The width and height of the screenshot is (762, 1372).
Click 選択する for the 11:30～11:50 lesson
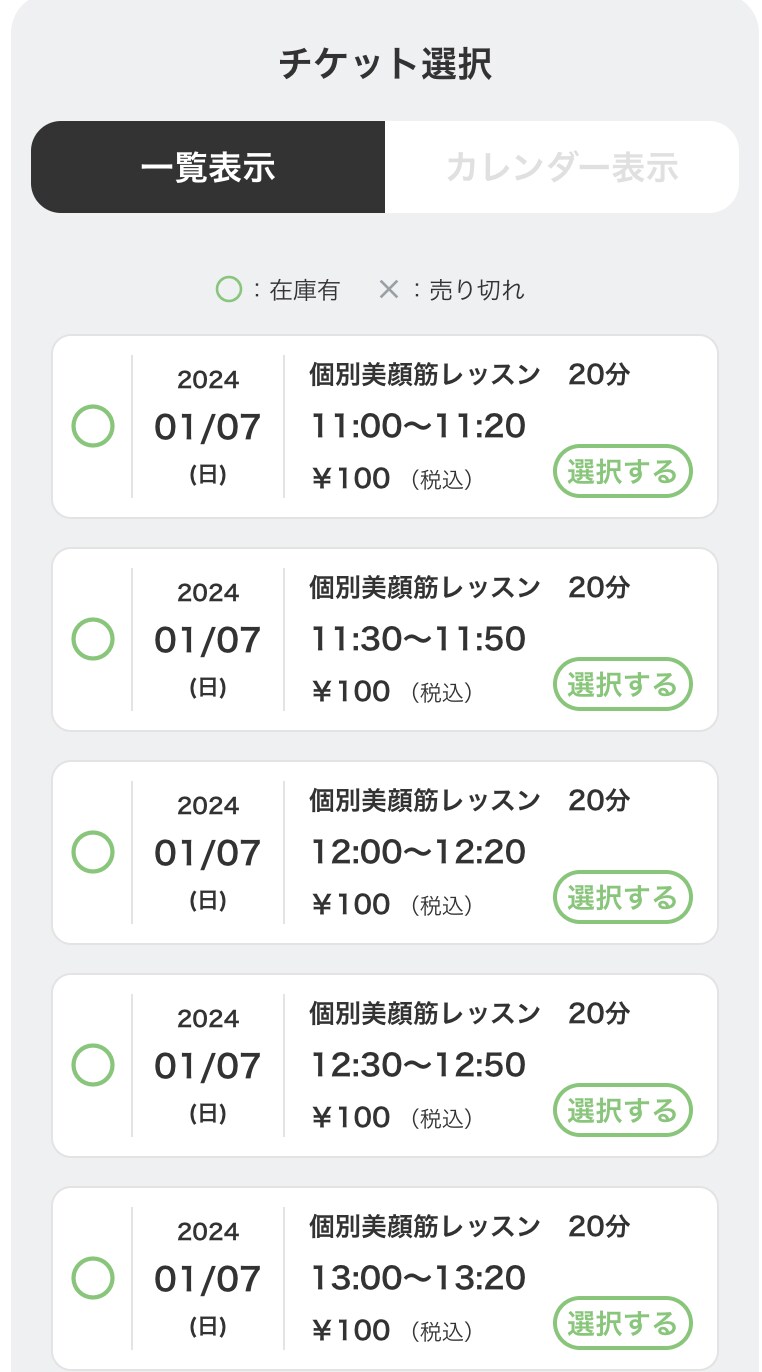[622, 685]
